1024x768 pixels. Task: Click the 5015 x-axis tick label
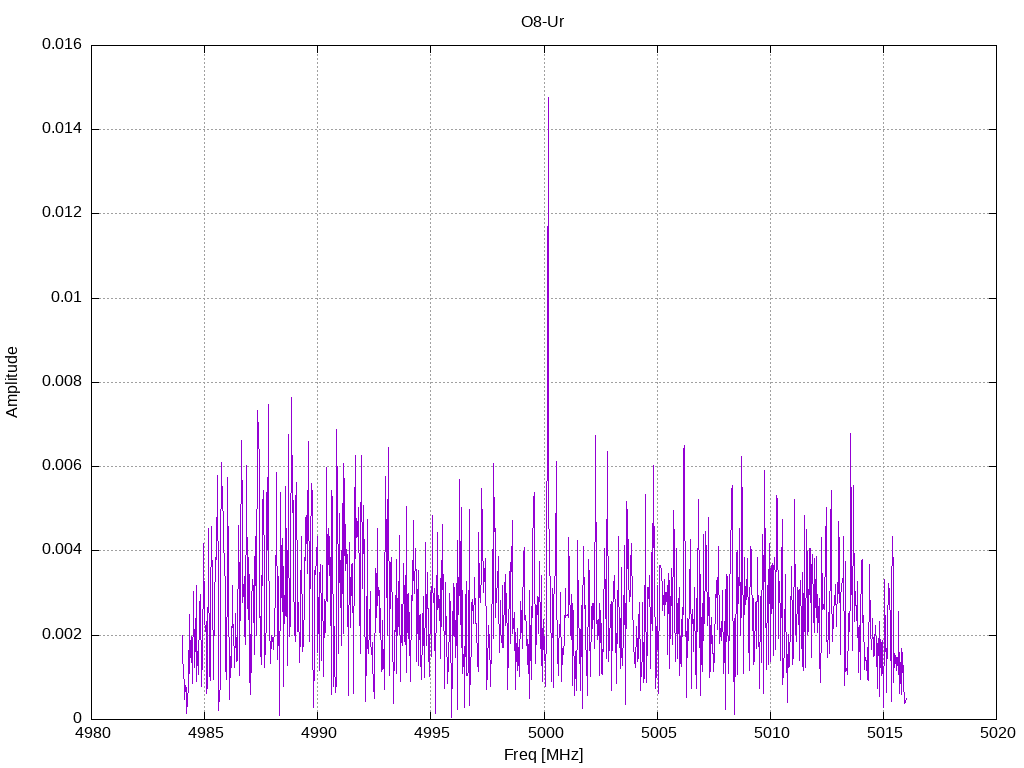click(x=884, y=733)
